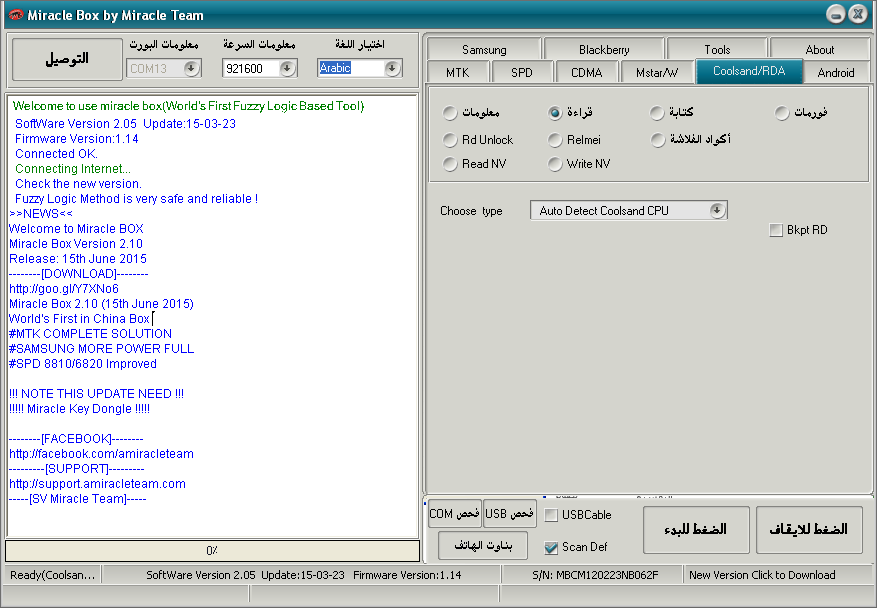Click the http://goo.gl/Y7XNo6 download link text
The width and height of the screenshot is (877, 608).
64,289
